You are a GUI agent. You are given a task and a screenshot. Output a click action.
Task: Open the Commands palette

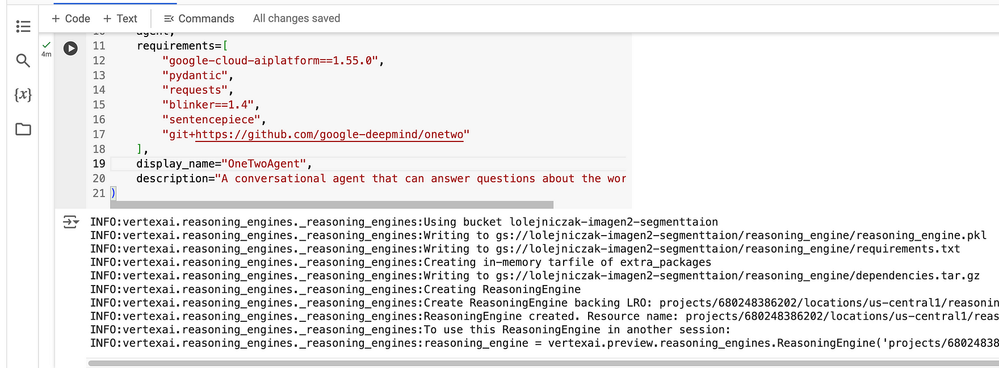pos(199,18)
